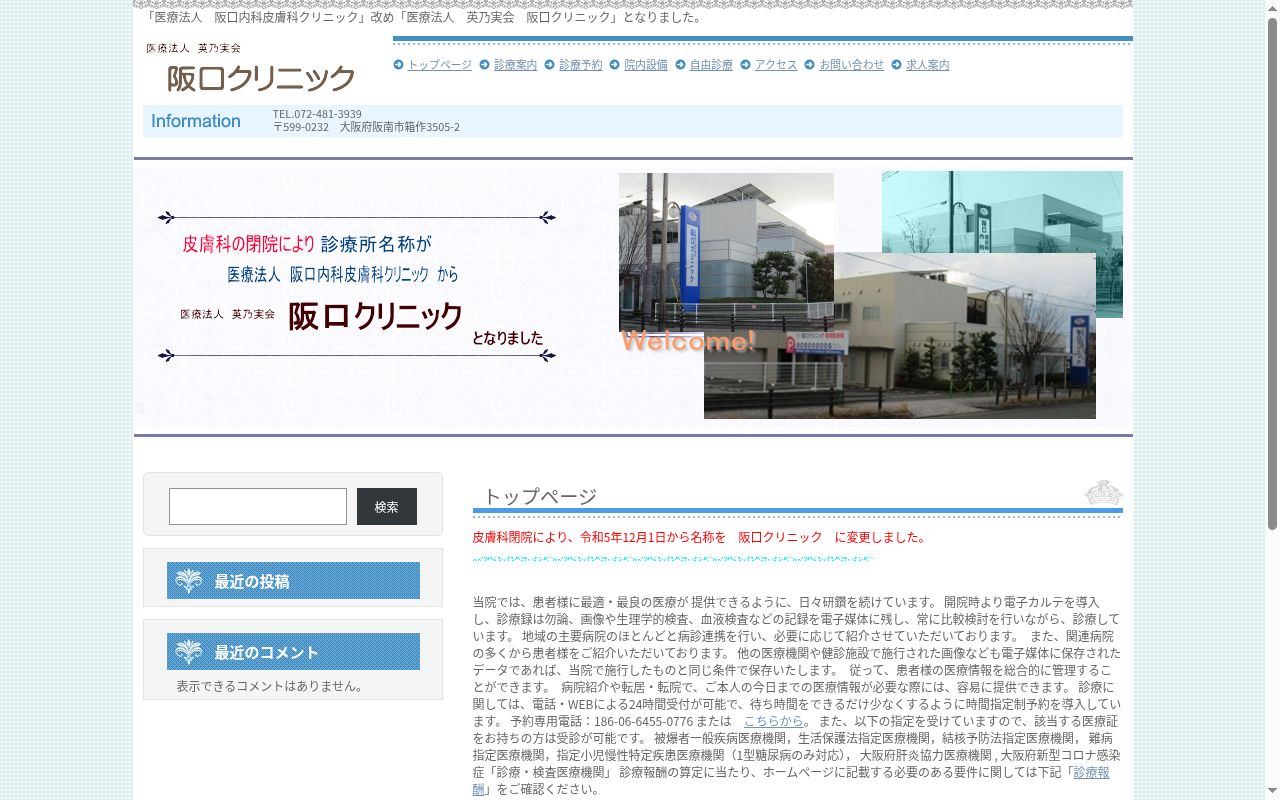
Task: Open the 院内設備 navigation link
Action: 645,65
